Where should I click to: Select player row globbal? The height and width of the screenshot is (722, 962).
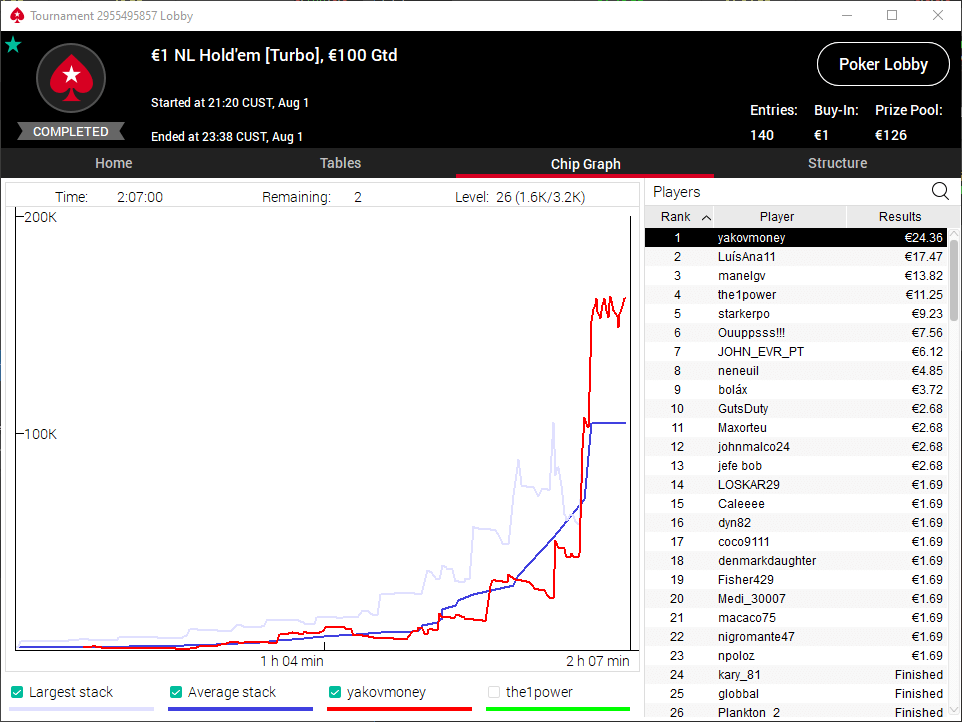[x=796, y=694]
